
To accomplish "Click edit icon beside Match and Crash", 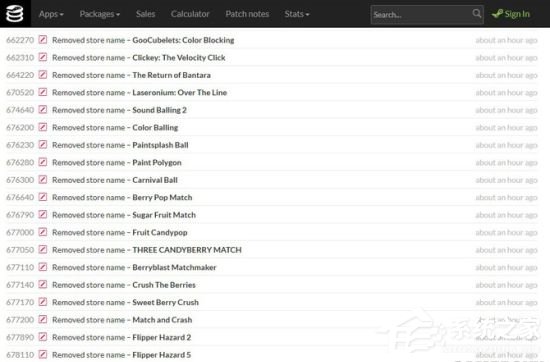I will click(x=43, y=320).
